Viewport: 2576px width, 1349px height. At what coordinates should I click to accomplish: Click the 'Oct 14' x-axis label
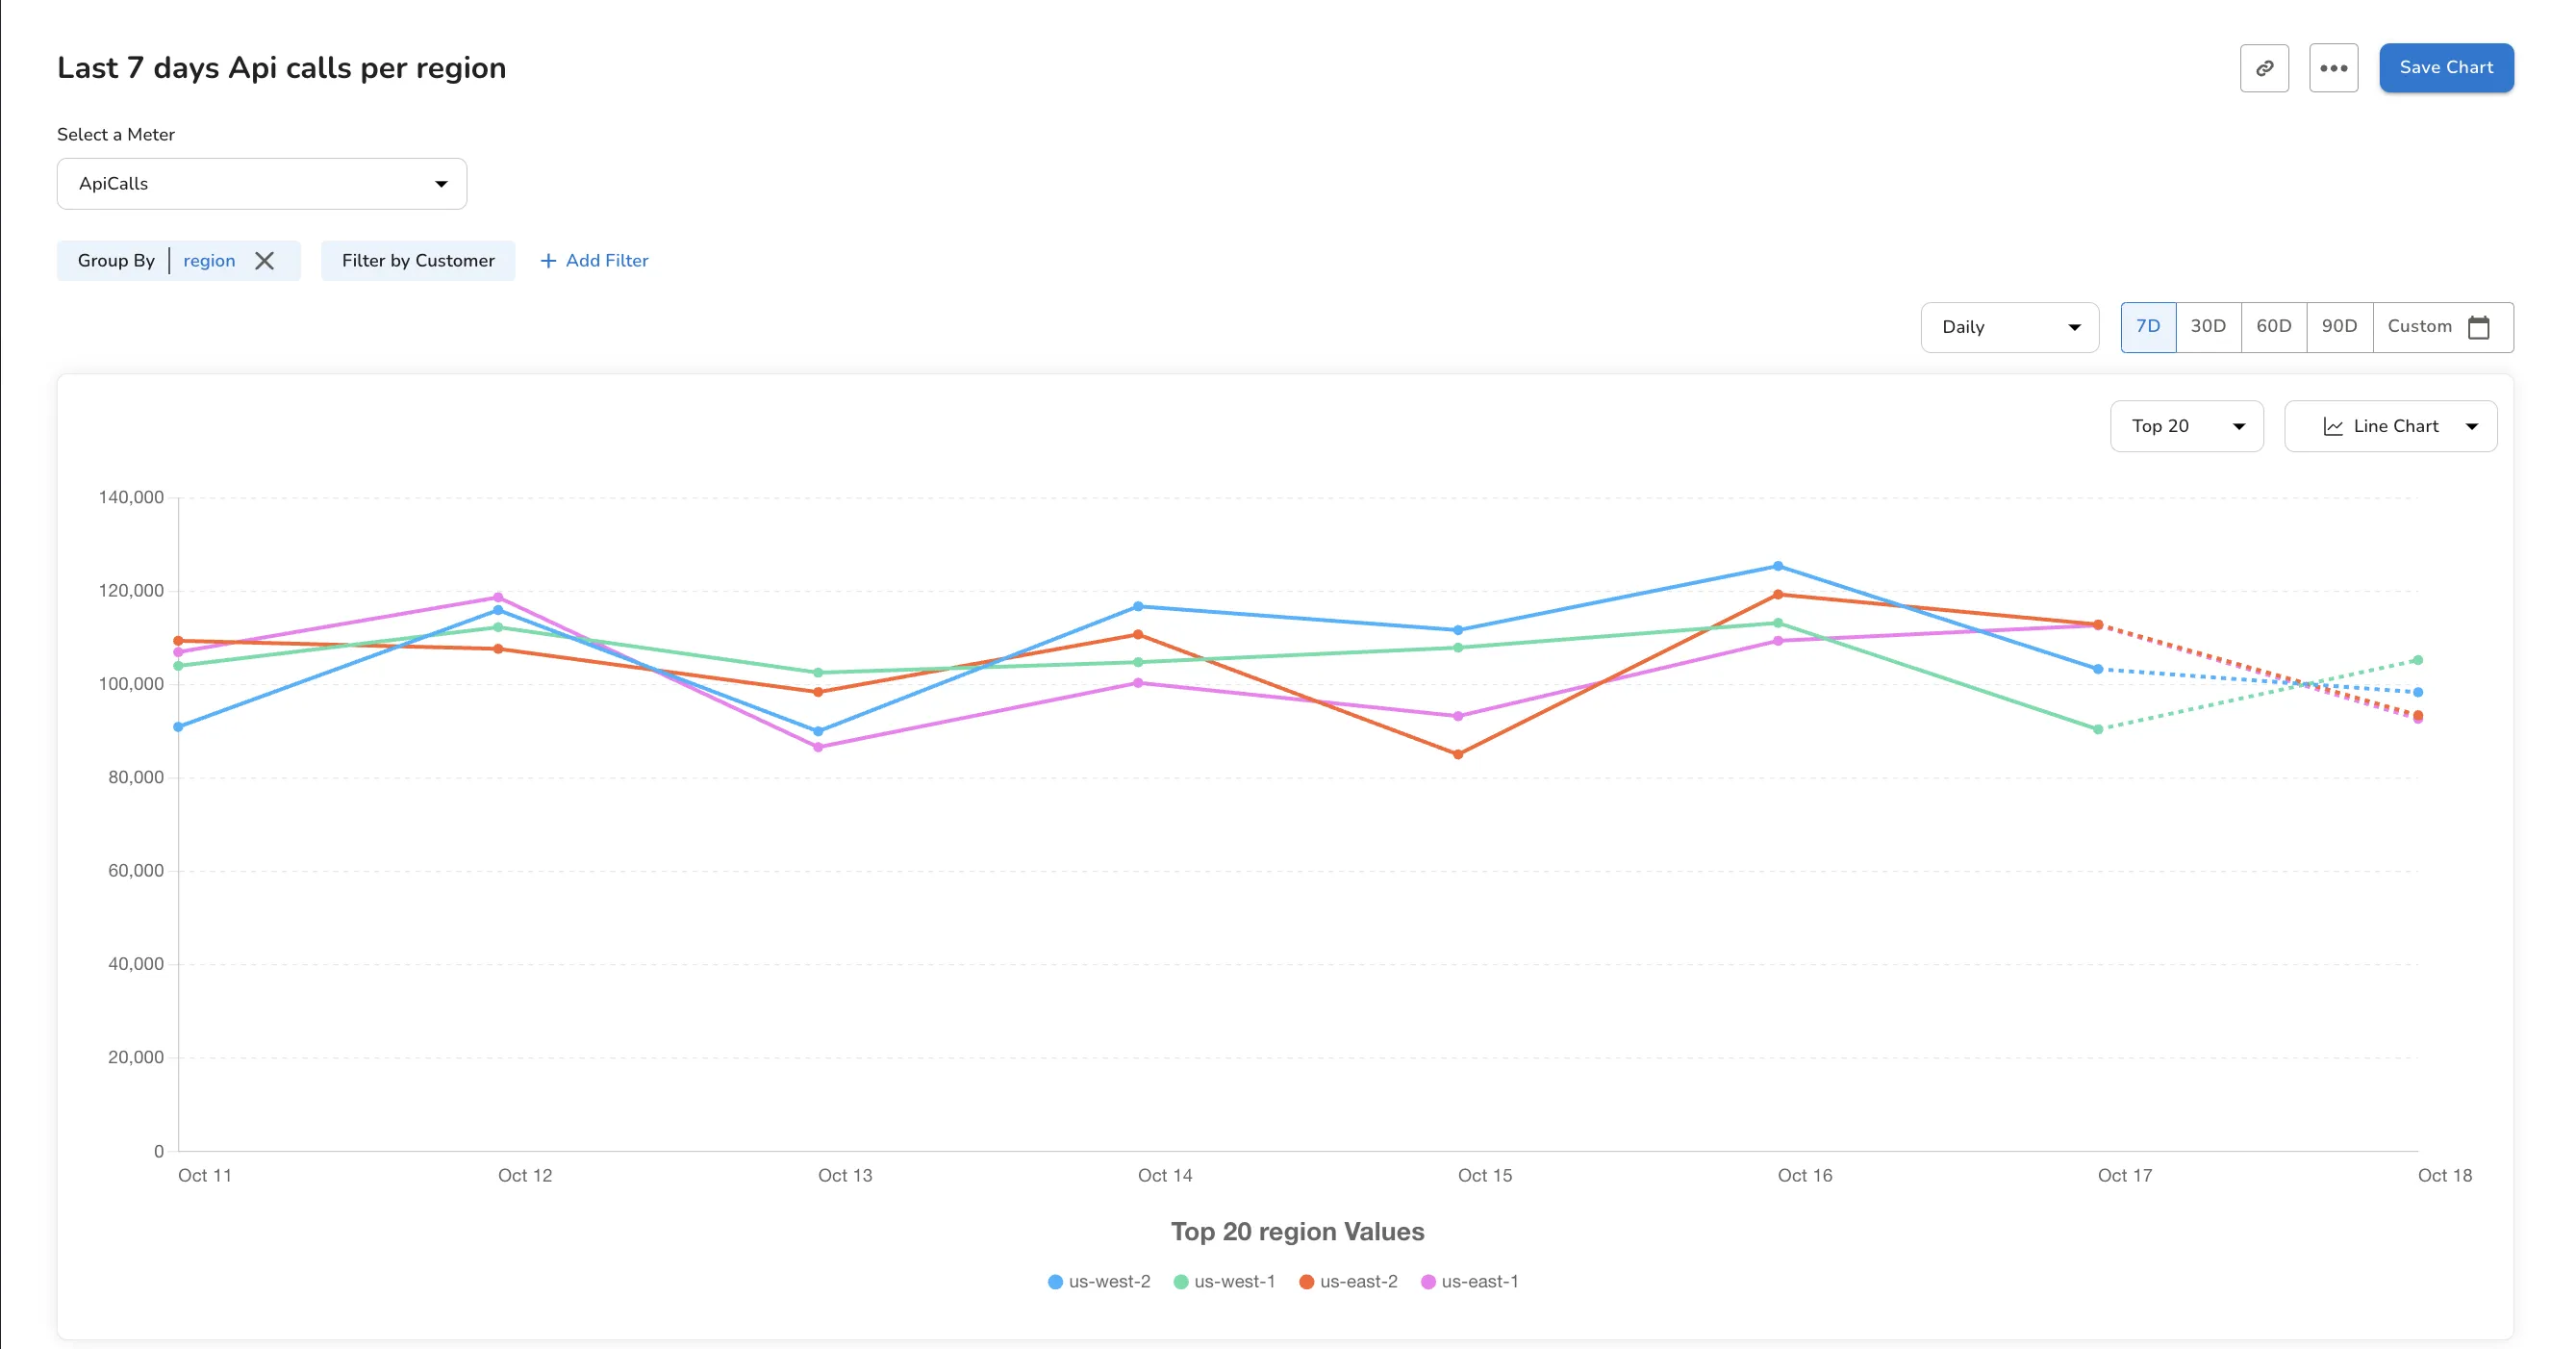1164,1176
